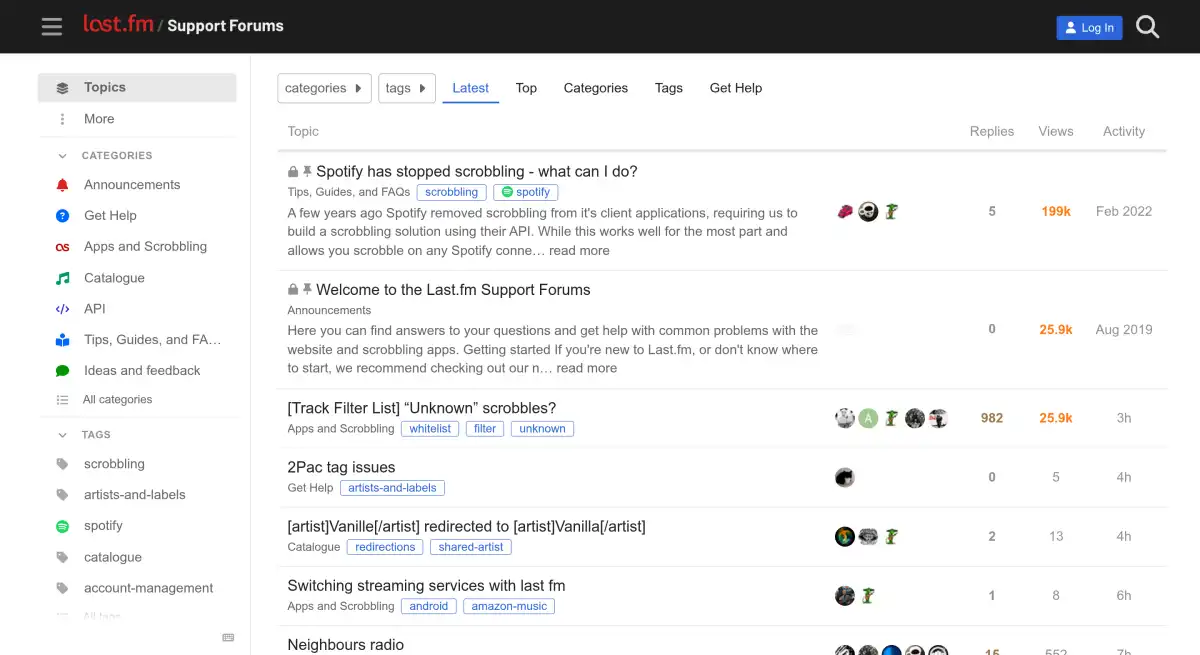Open the Announcements category in the sidebar
The image size is (1200, 655).
coord(132,185)
